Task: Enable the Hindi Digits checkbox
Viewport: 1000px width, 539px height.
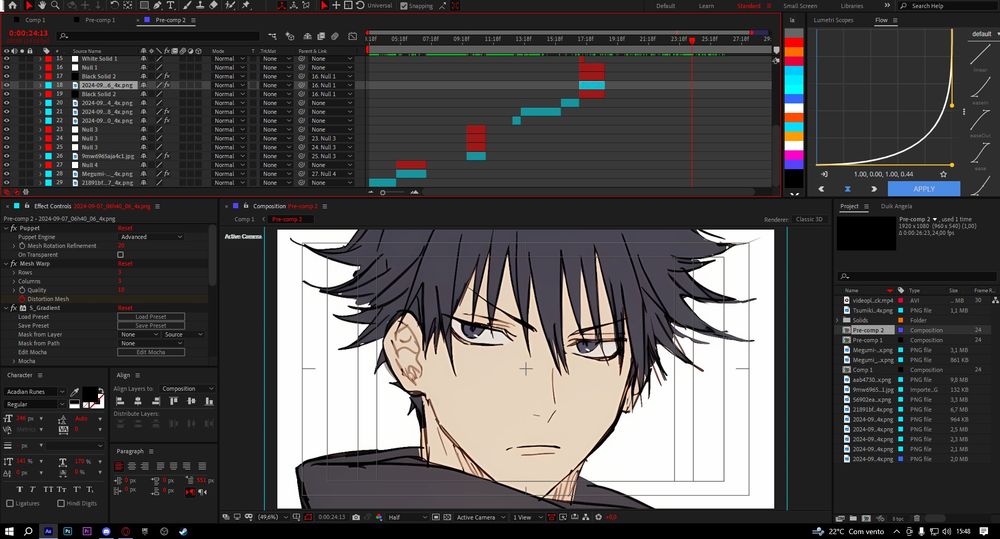Action: pos(61,503)
